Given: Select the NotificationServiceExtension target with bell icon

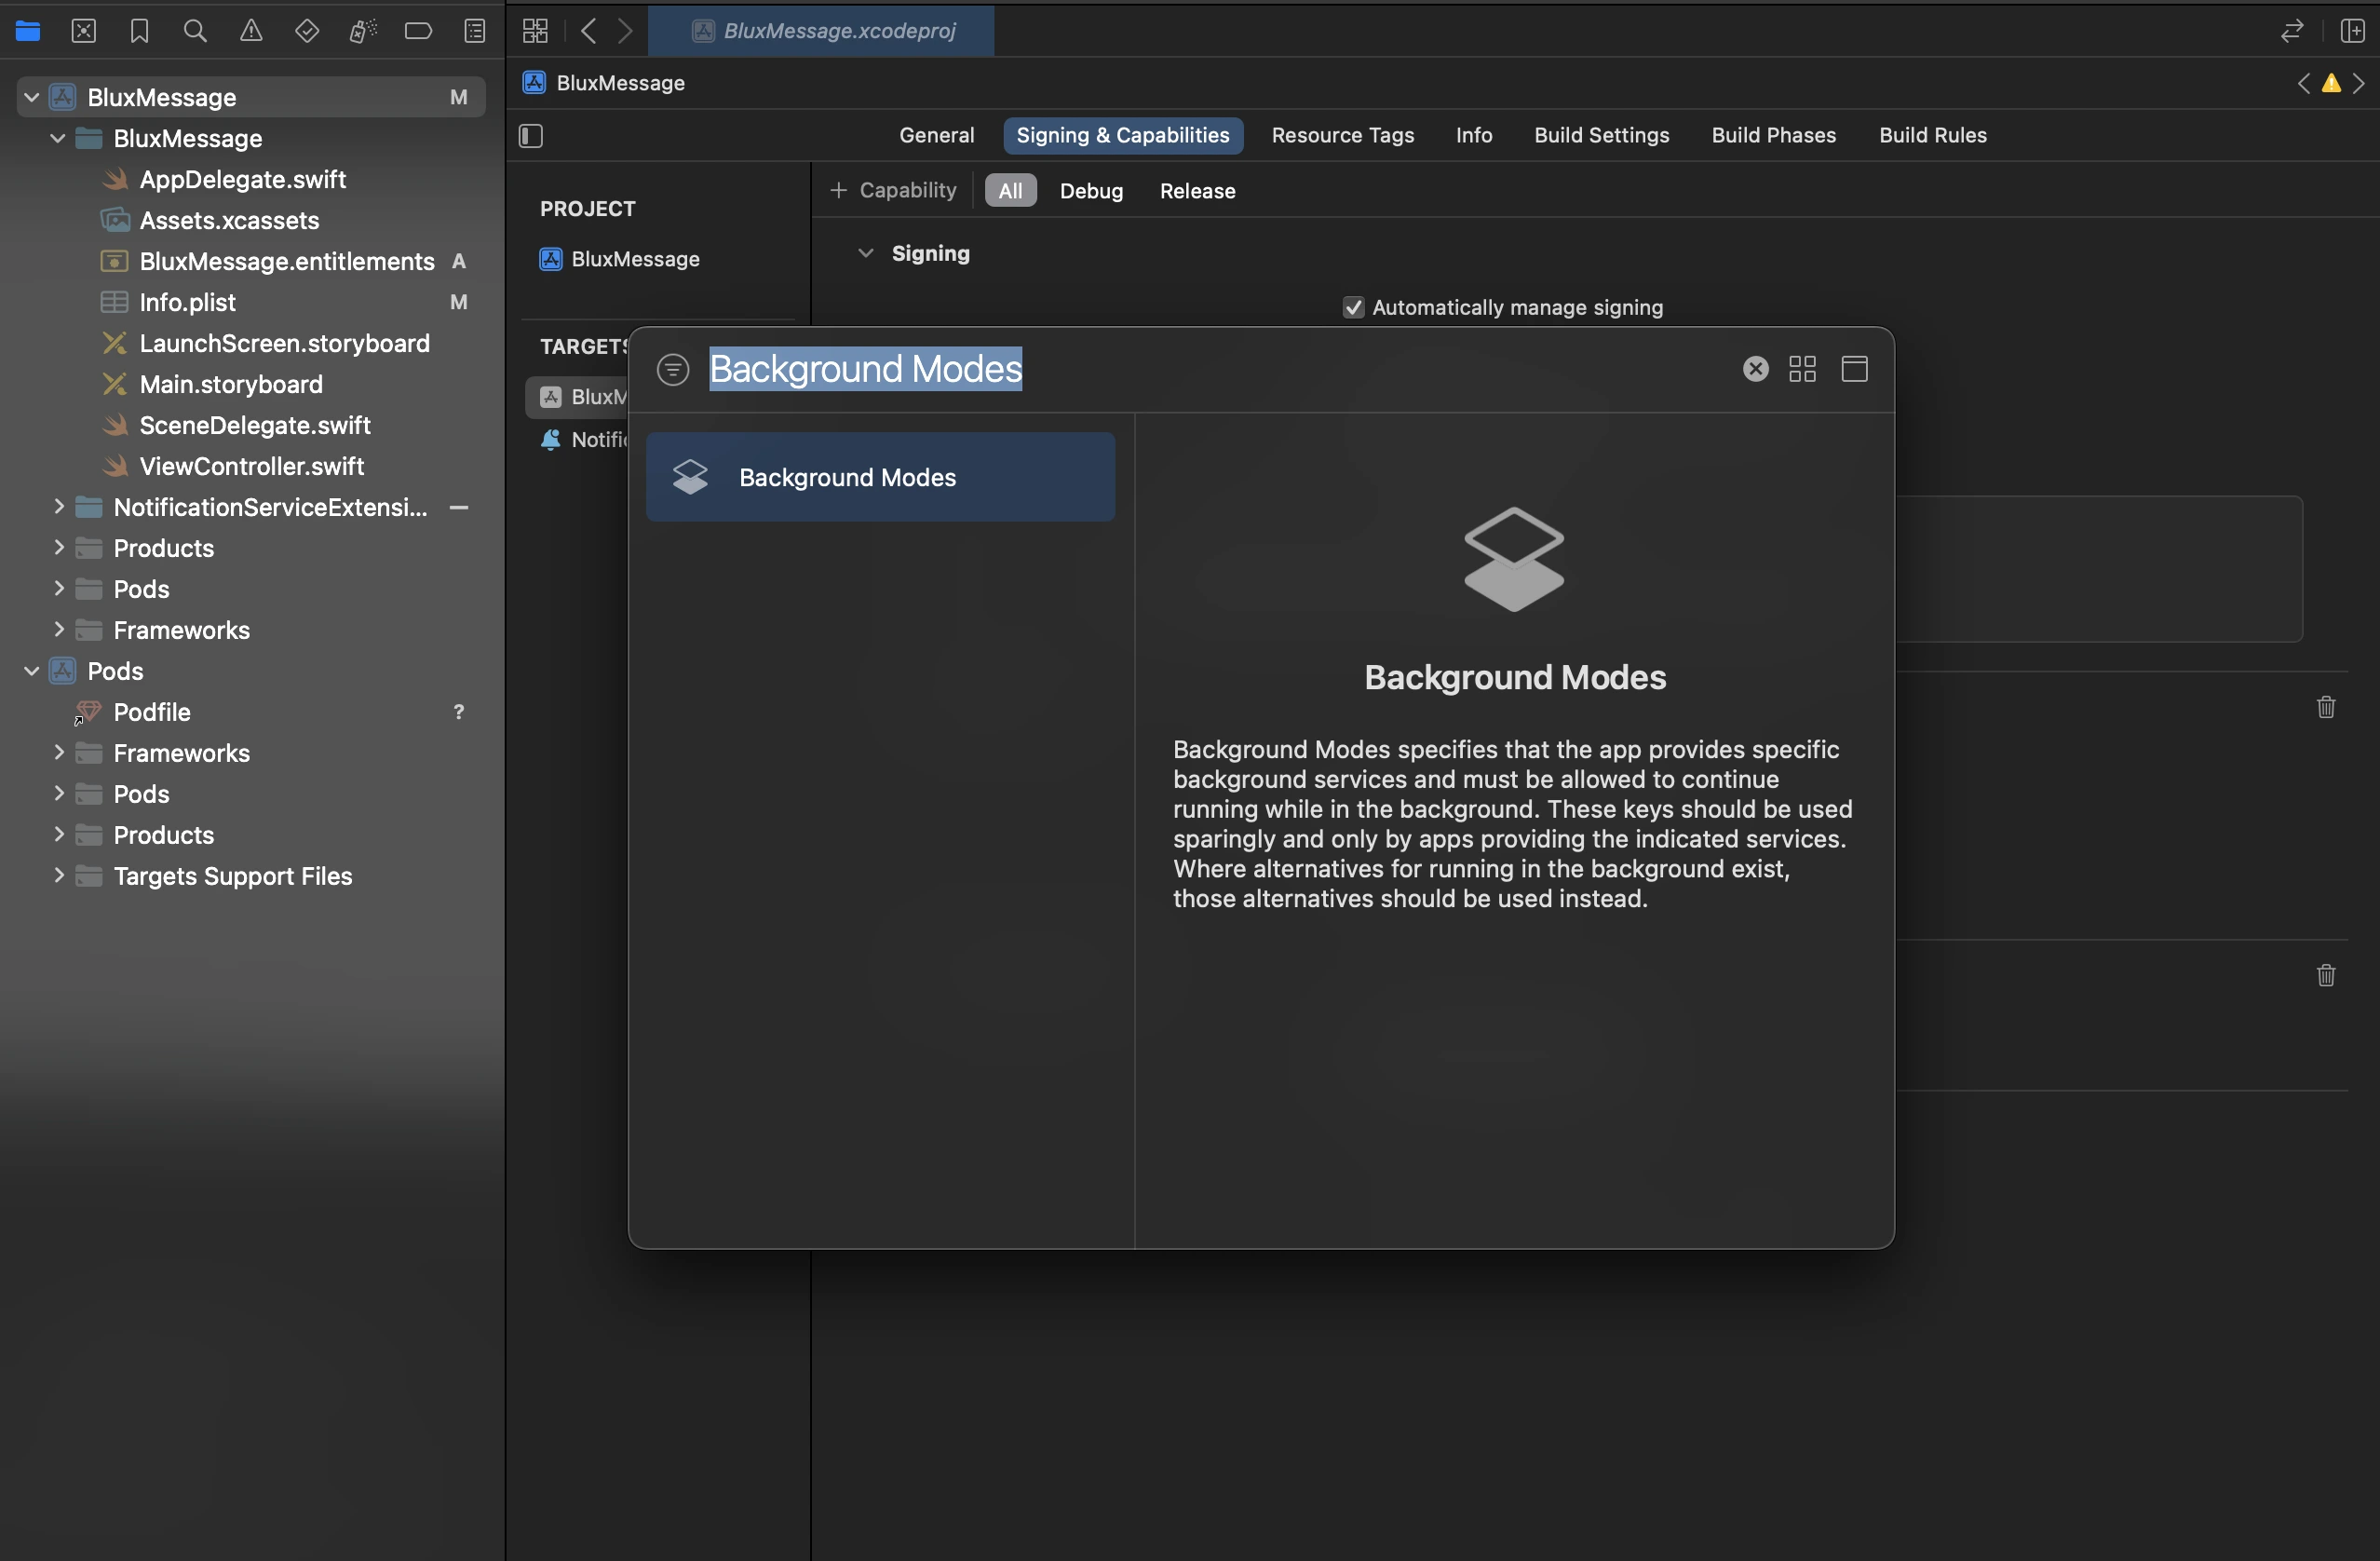Looking at the screenshot, I should [583, 439].
